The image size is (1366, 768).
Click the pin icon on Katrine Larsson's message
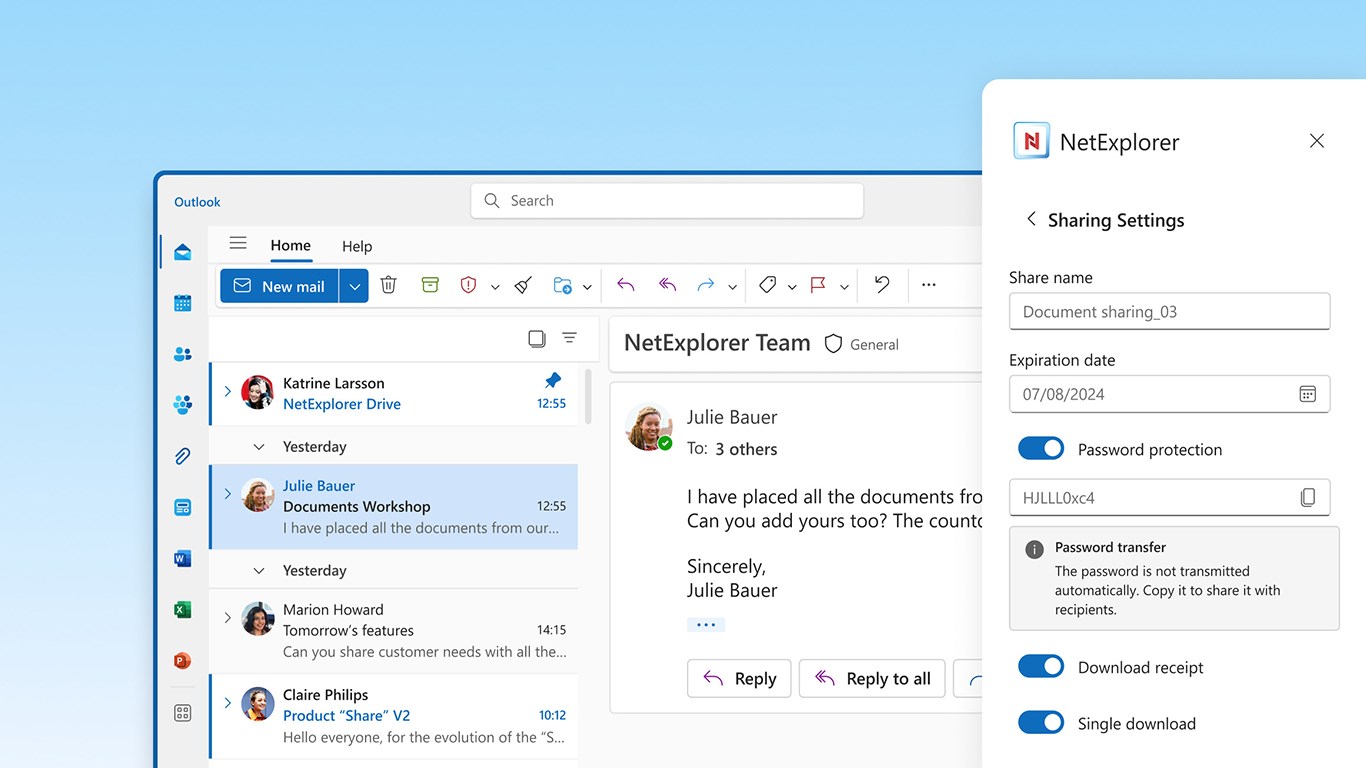coord(553,381)
